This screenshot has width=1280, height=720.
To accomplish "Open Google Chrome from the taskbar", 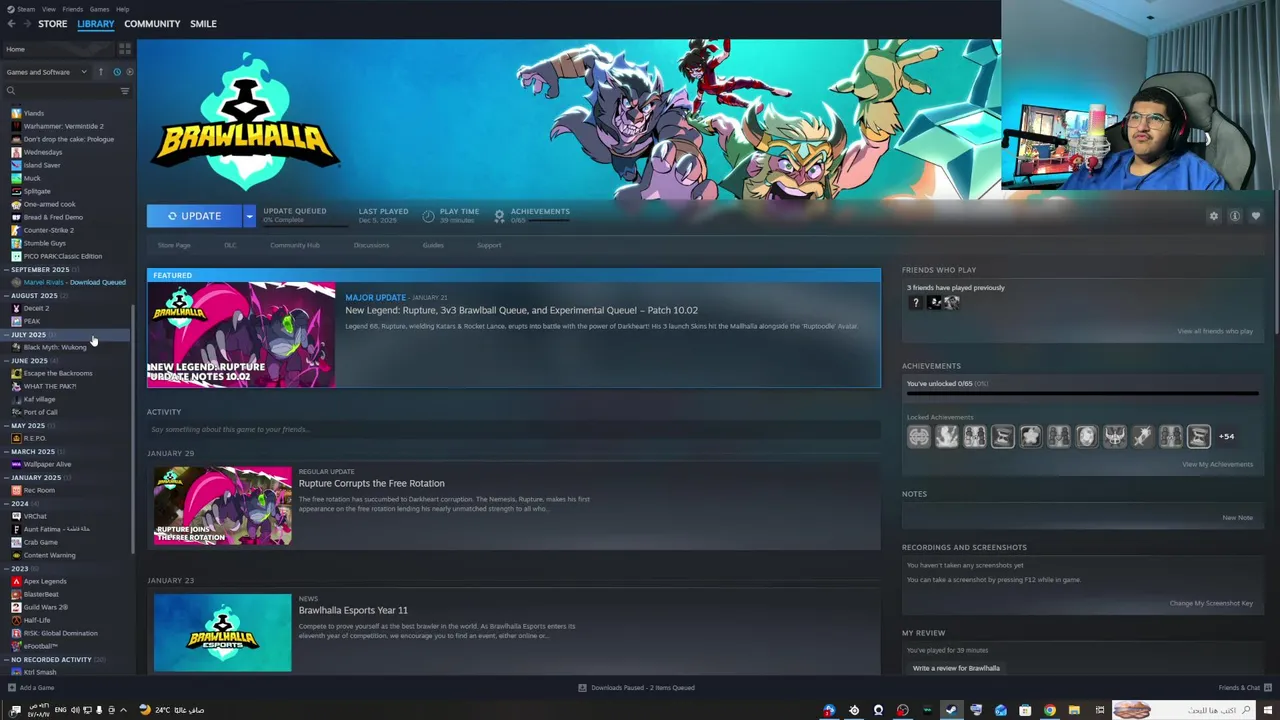I will coord(1050,710).
